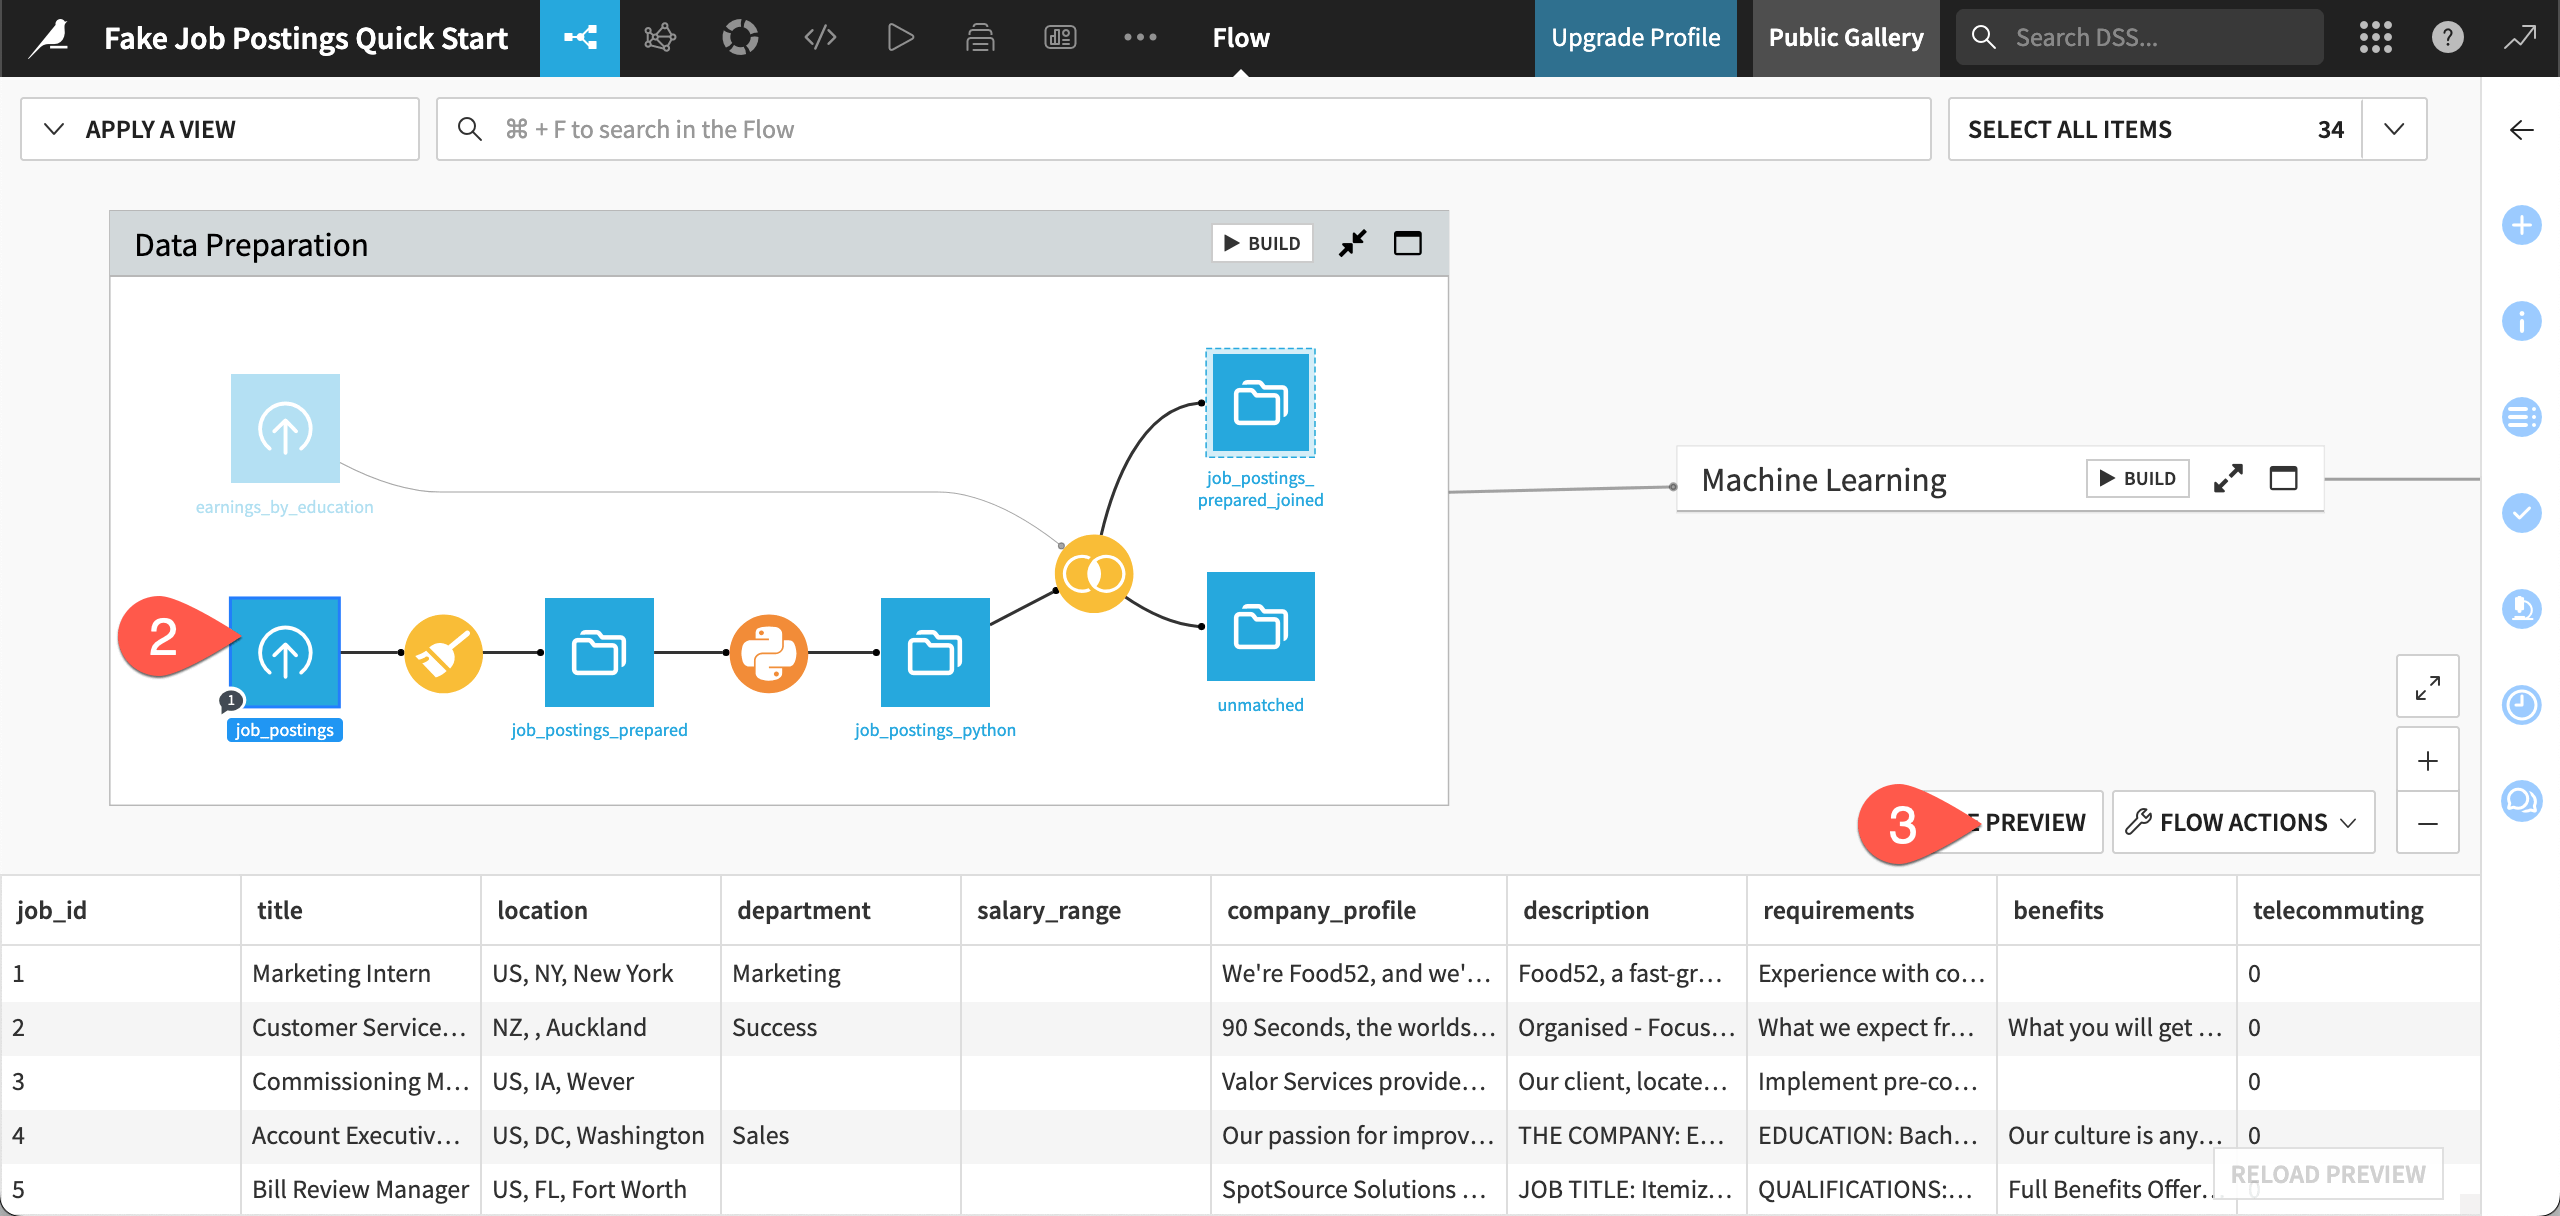Expand the Machine Learning zone to fullscreen
Image resolution: width=2560 pixels, height=1216 pixels.
click(2228, 478)
